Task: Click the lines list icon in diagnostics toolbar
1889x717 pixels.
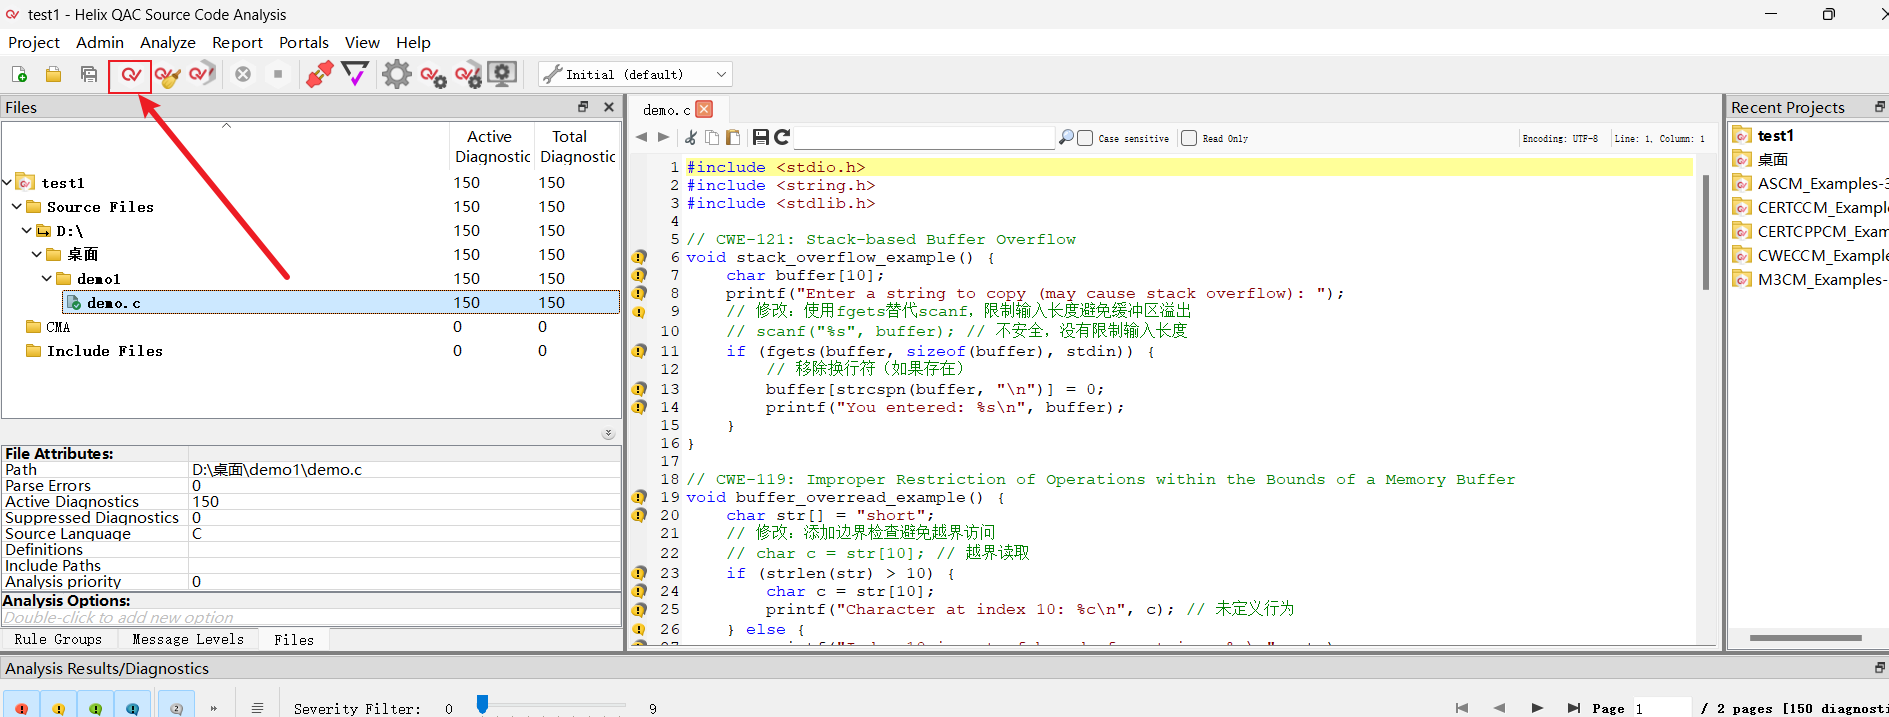Action: [257, 708]
